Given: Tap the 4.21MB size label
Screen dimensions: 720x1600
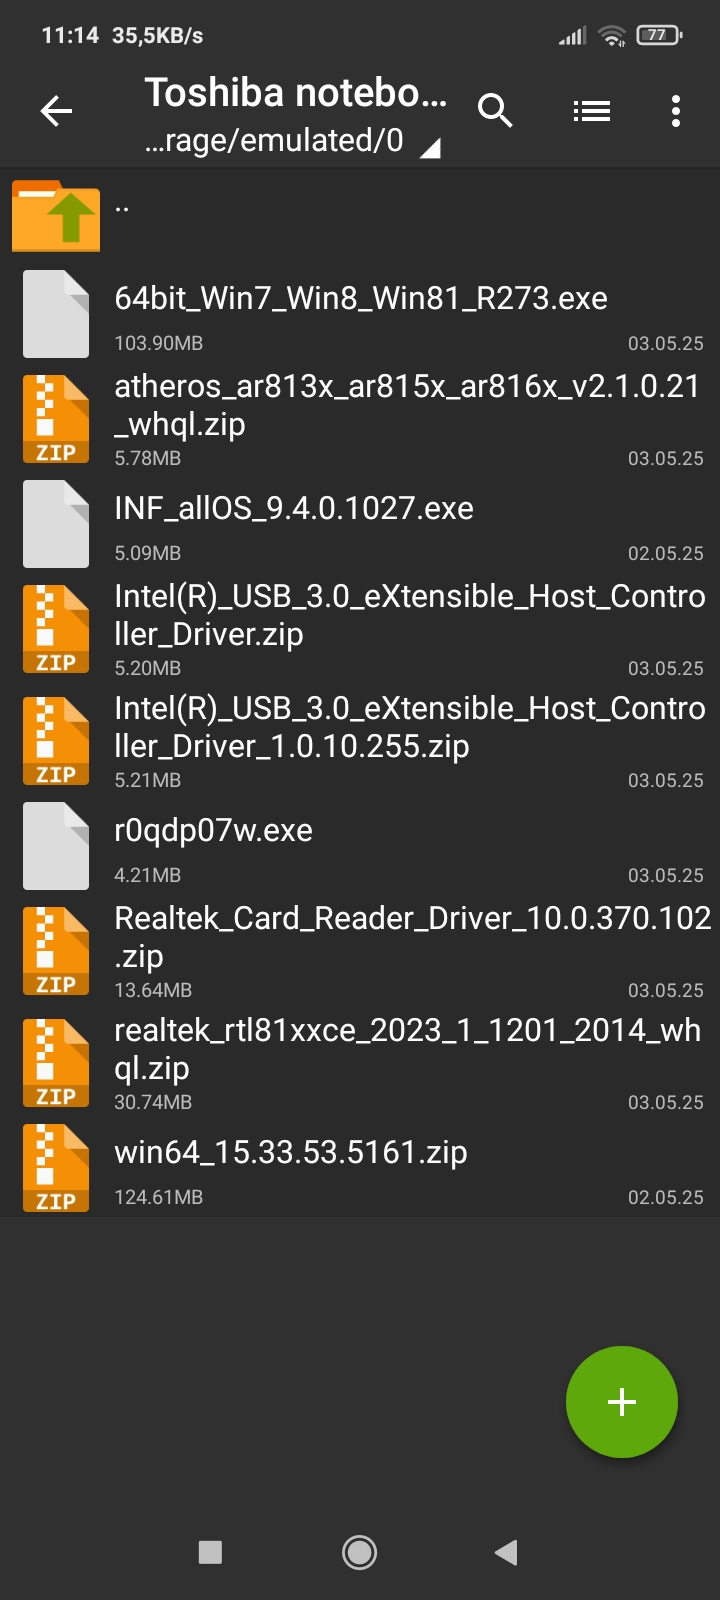Looking at the screenshot, I should pos(147,875).
